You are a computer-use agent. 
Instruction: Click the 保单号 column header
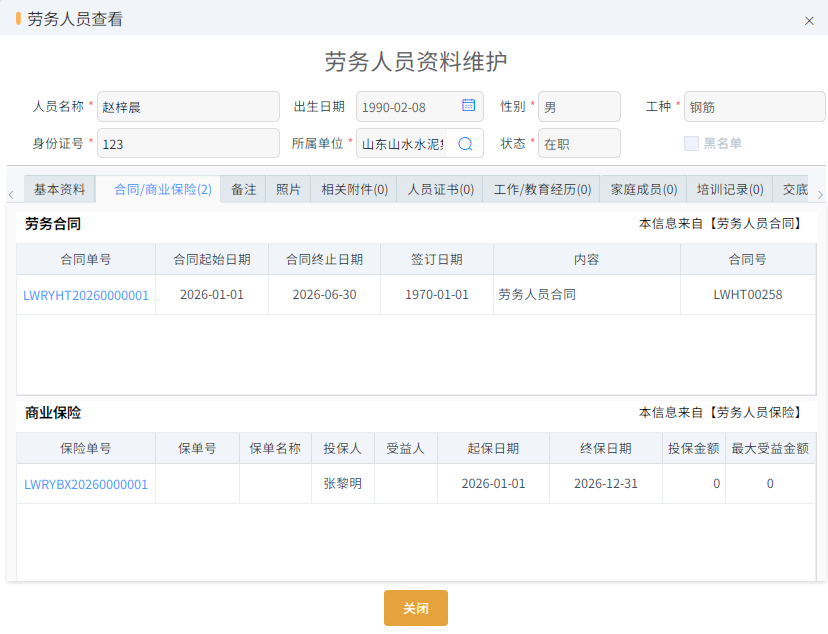(x=197, y=448)
